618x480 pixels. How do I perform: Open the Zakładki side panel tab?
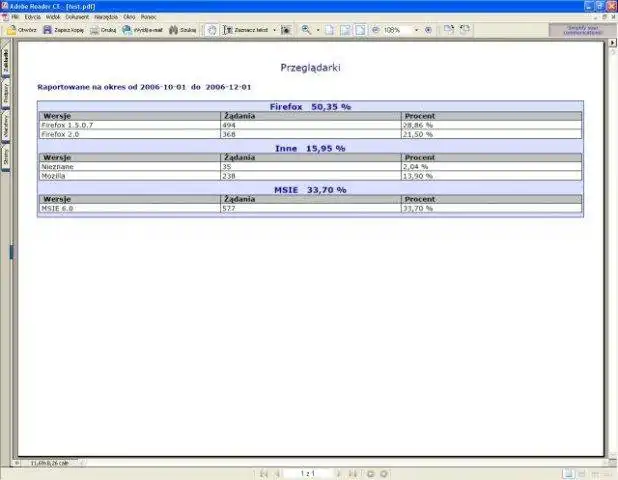click(x=6, y=61)
